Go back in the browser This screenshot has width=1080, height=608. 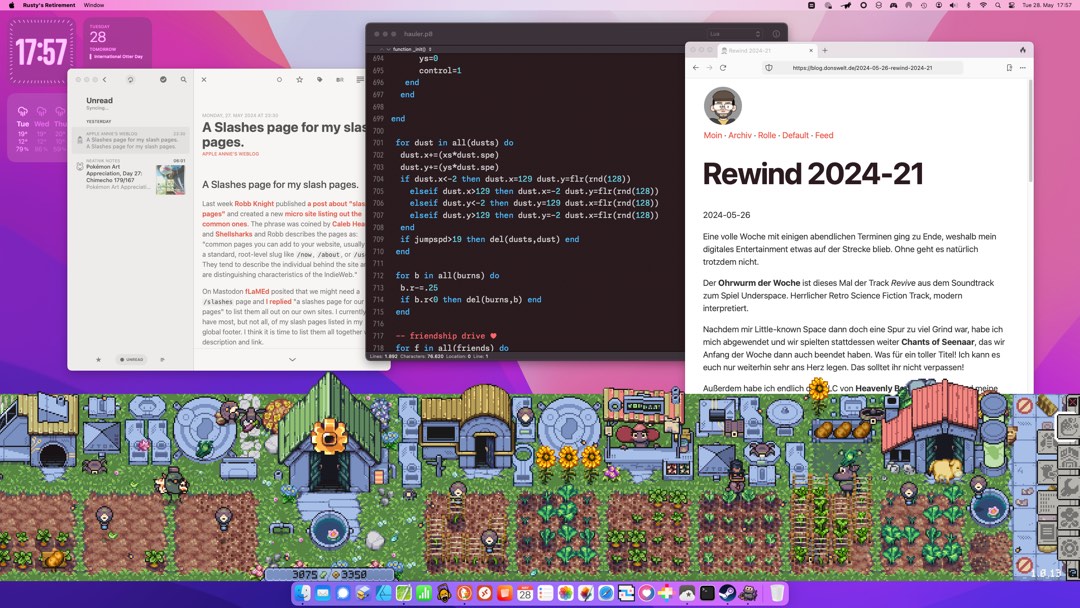[696, 68]
